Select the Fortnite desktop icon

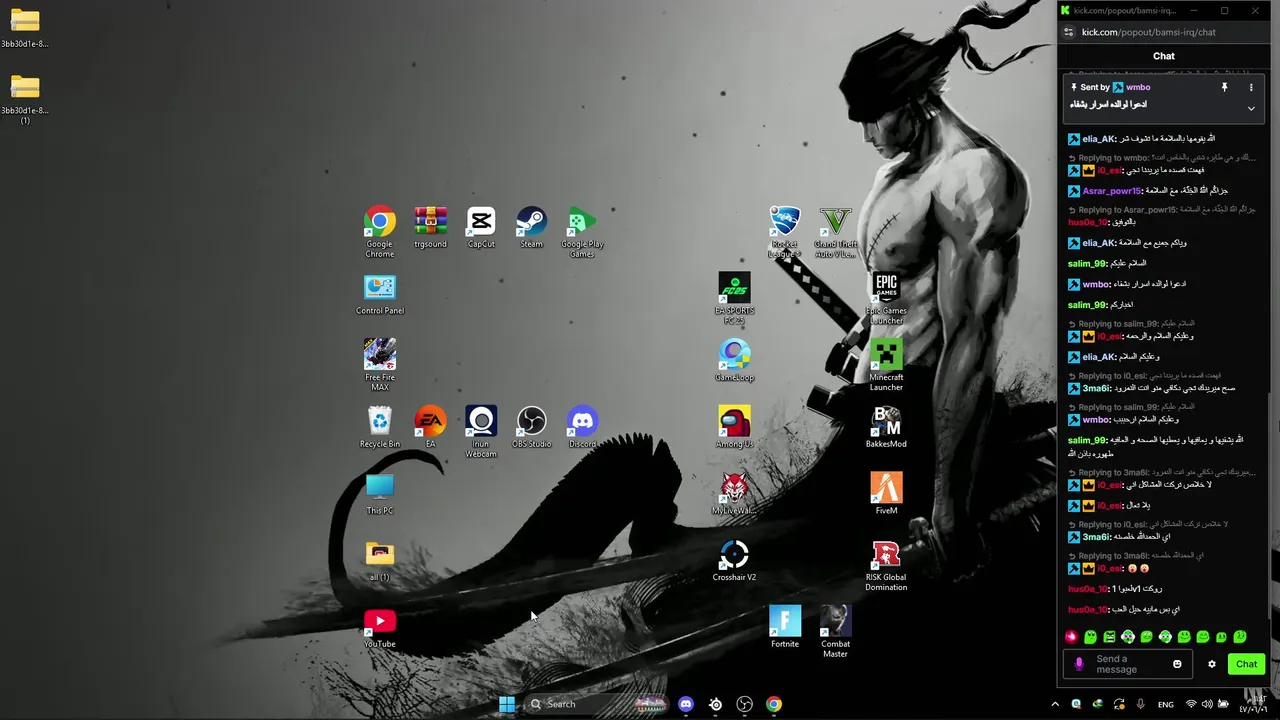pyautogui.click(x=785, y=628)
